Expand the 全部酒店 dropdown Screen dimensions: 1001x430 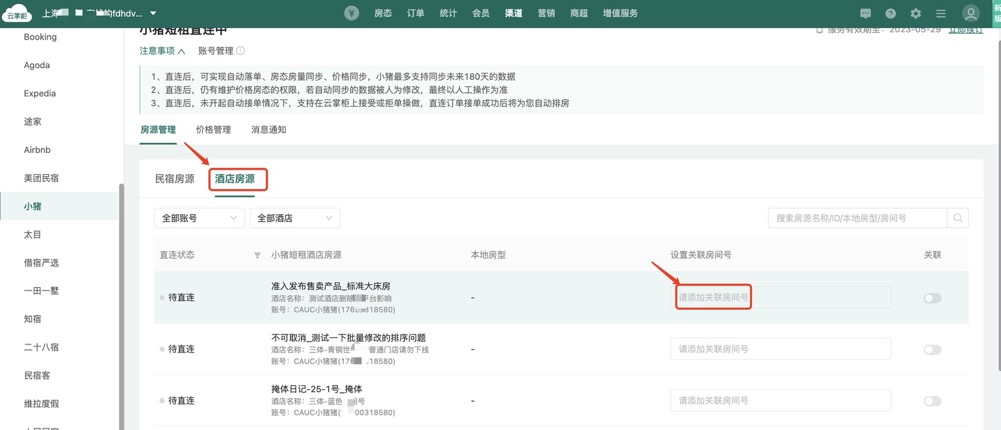click(x=294, y=218)
